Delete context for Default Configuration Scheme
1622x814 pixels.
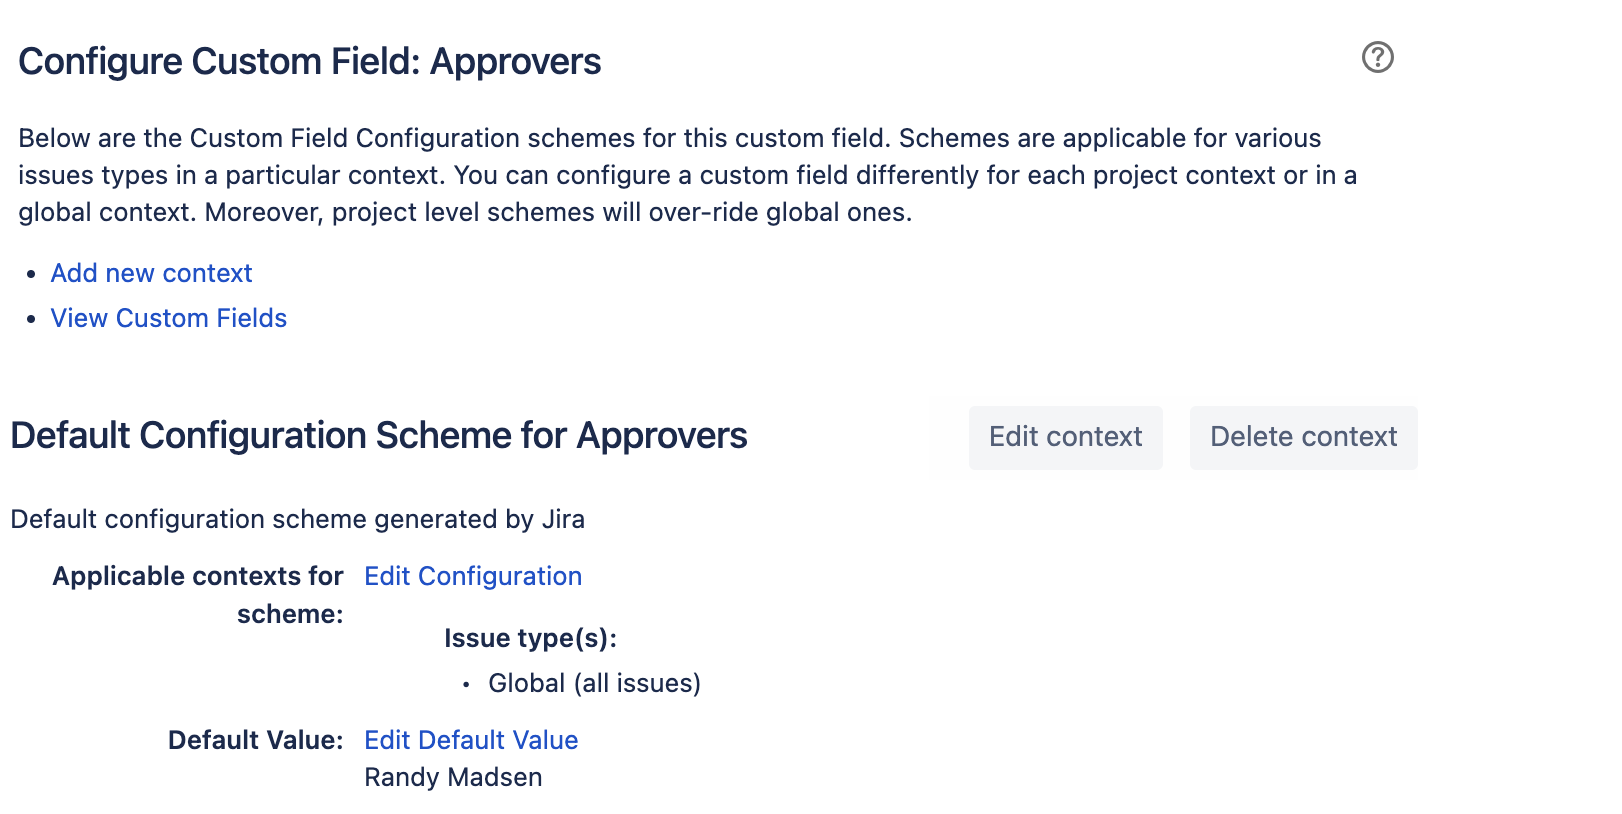[x=1303, y=437]
